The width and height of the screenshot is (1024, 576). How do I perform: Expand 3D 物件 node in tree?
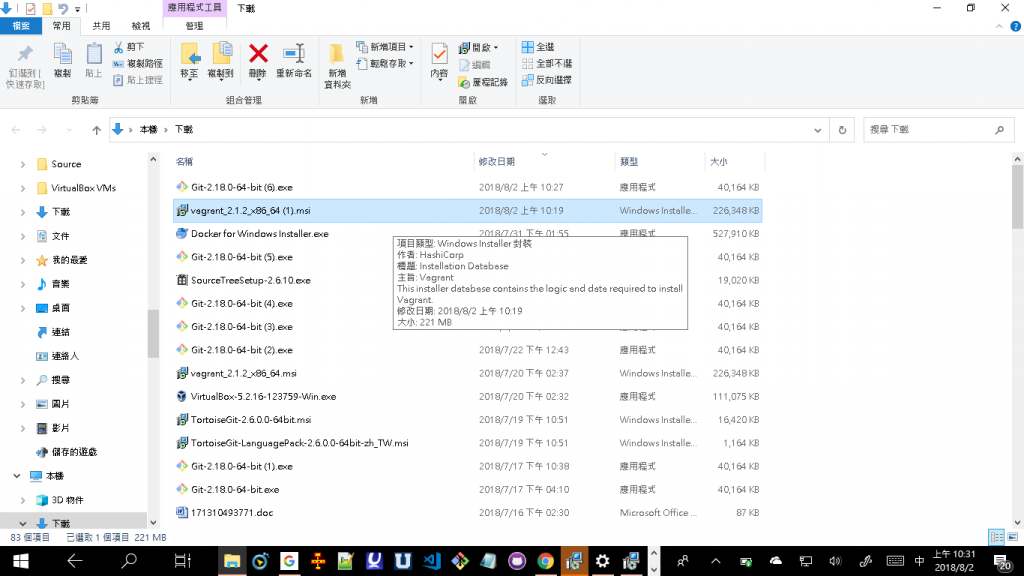23,500
